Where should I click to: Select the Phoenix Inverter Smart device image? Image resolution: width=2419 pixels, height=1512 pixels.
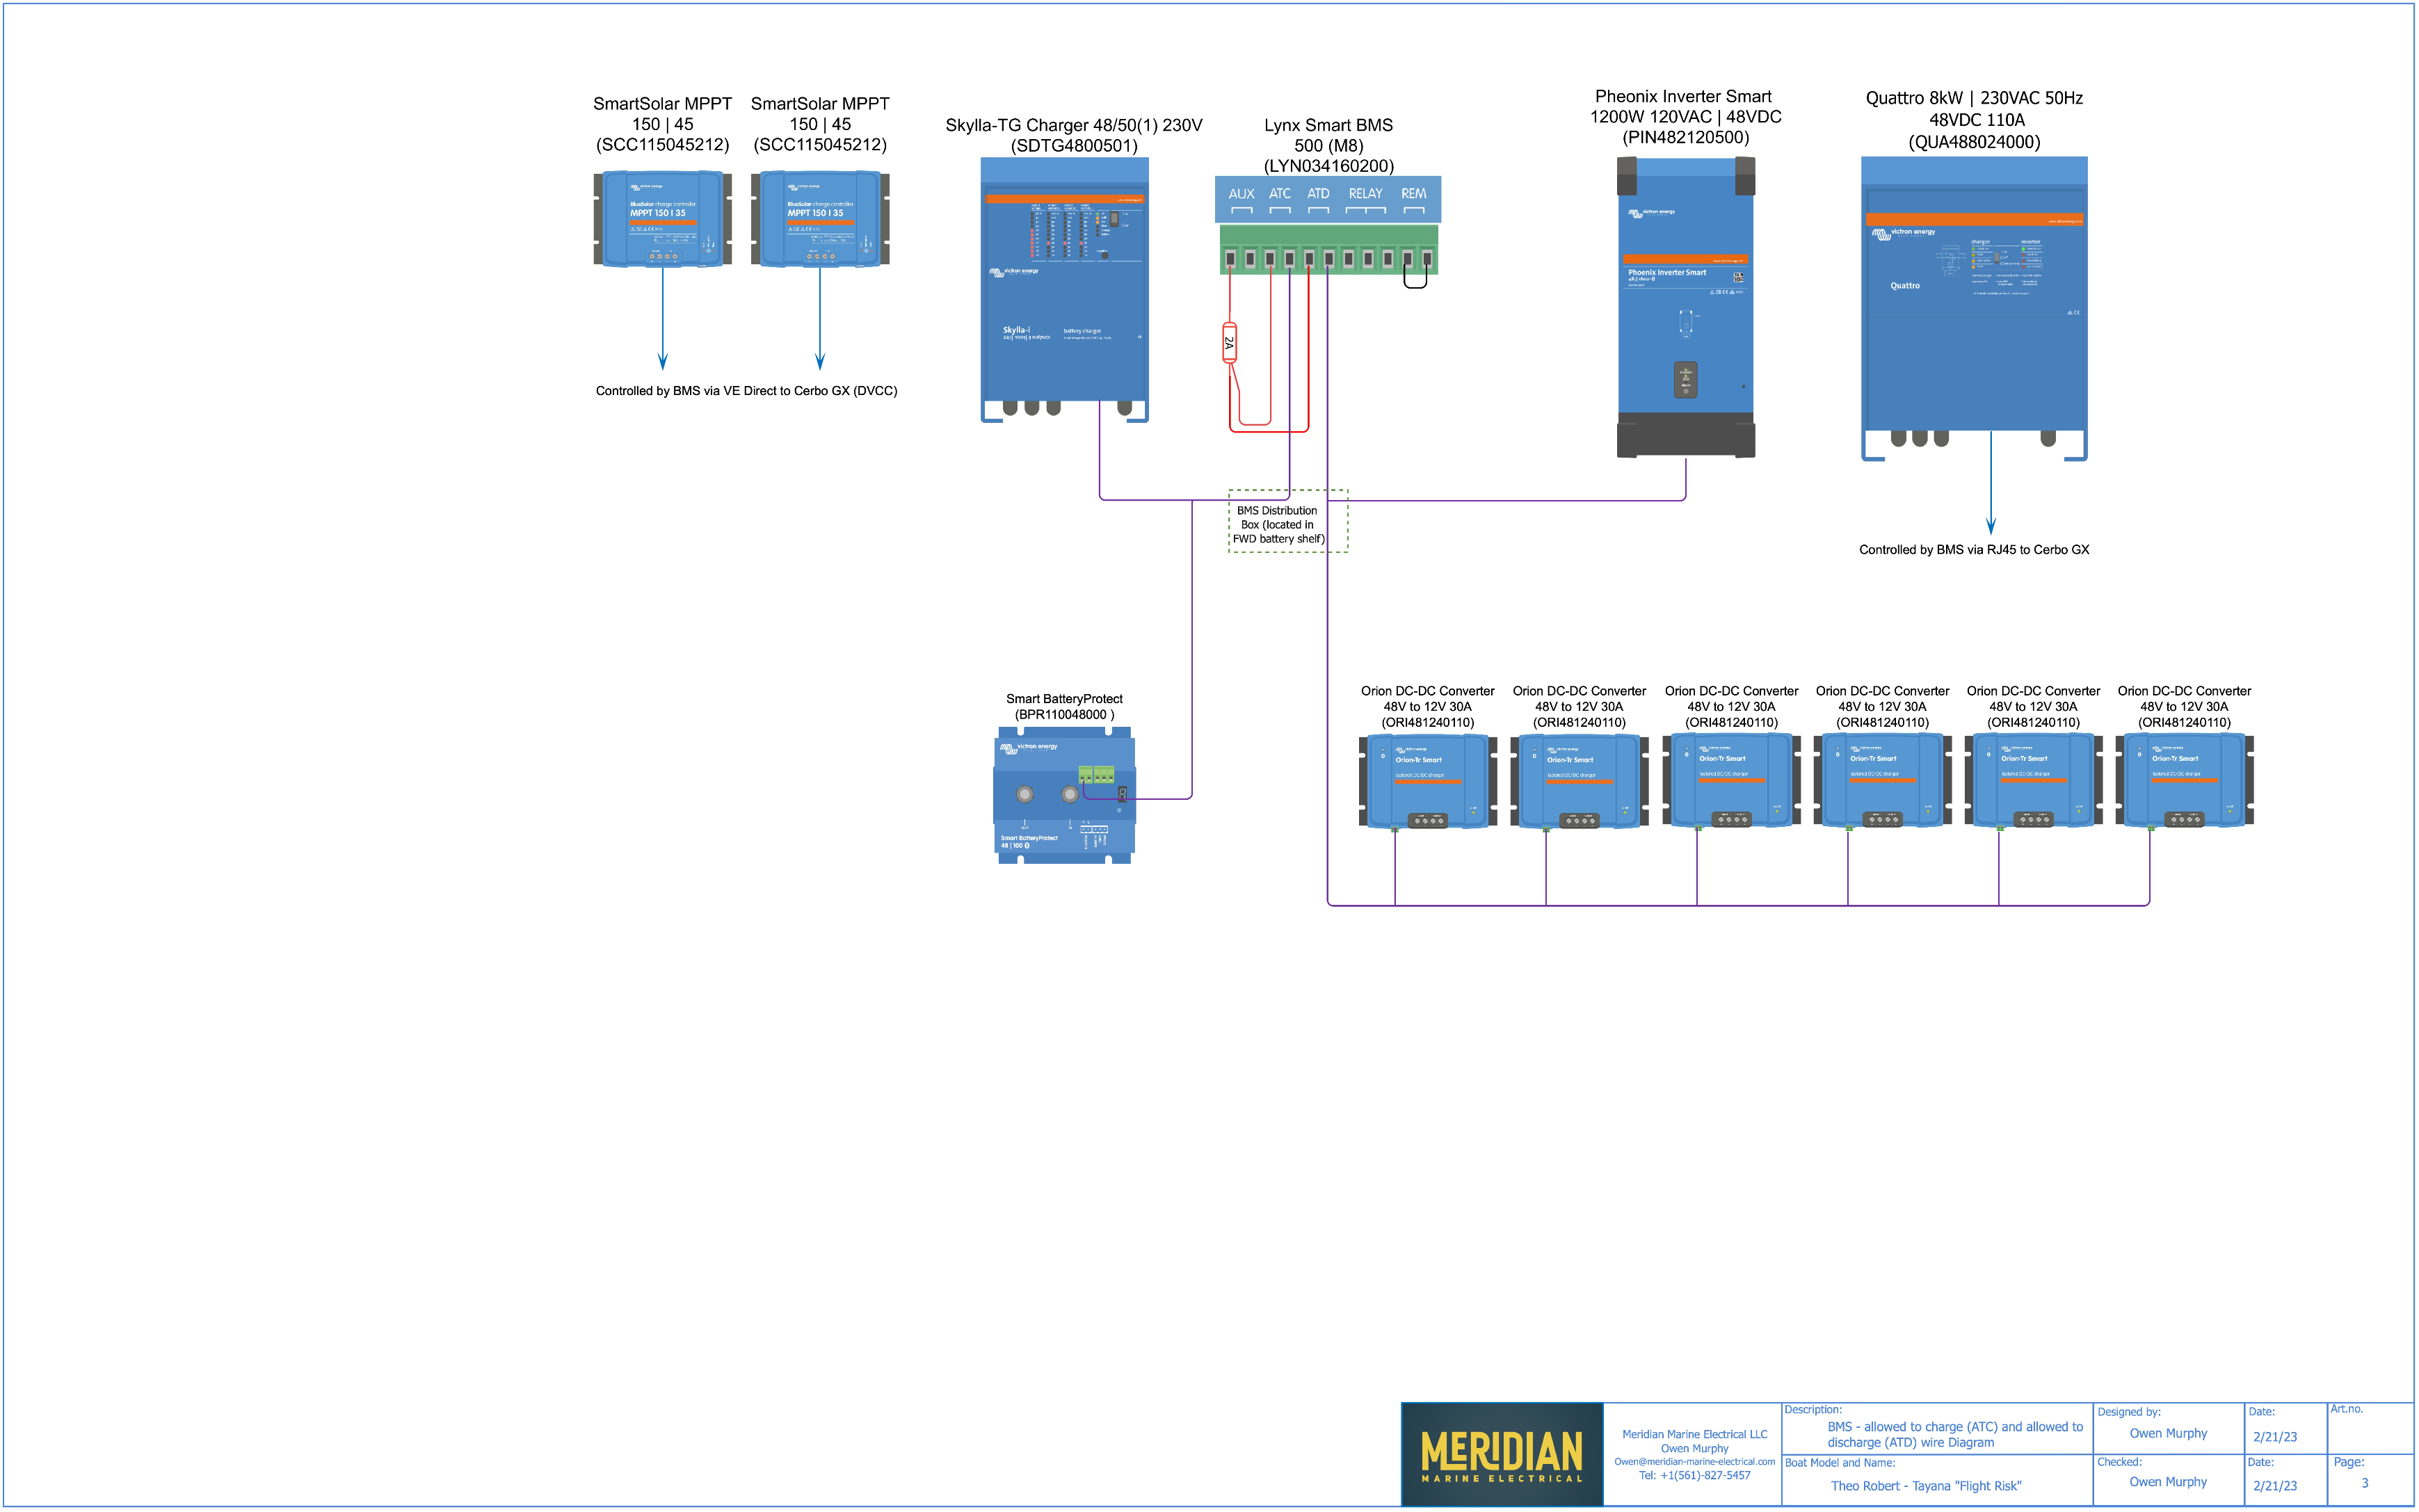click(x=1685, y=307)
